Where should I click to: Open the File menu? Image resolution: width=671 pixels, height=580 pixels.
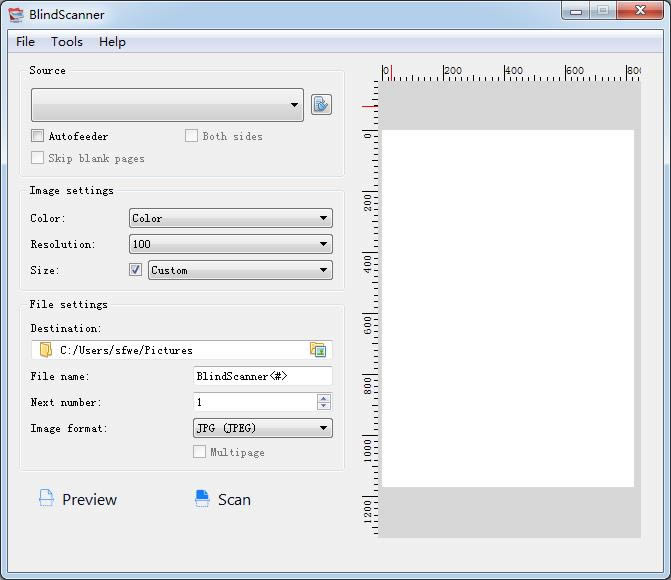click(x=25, y=42)
